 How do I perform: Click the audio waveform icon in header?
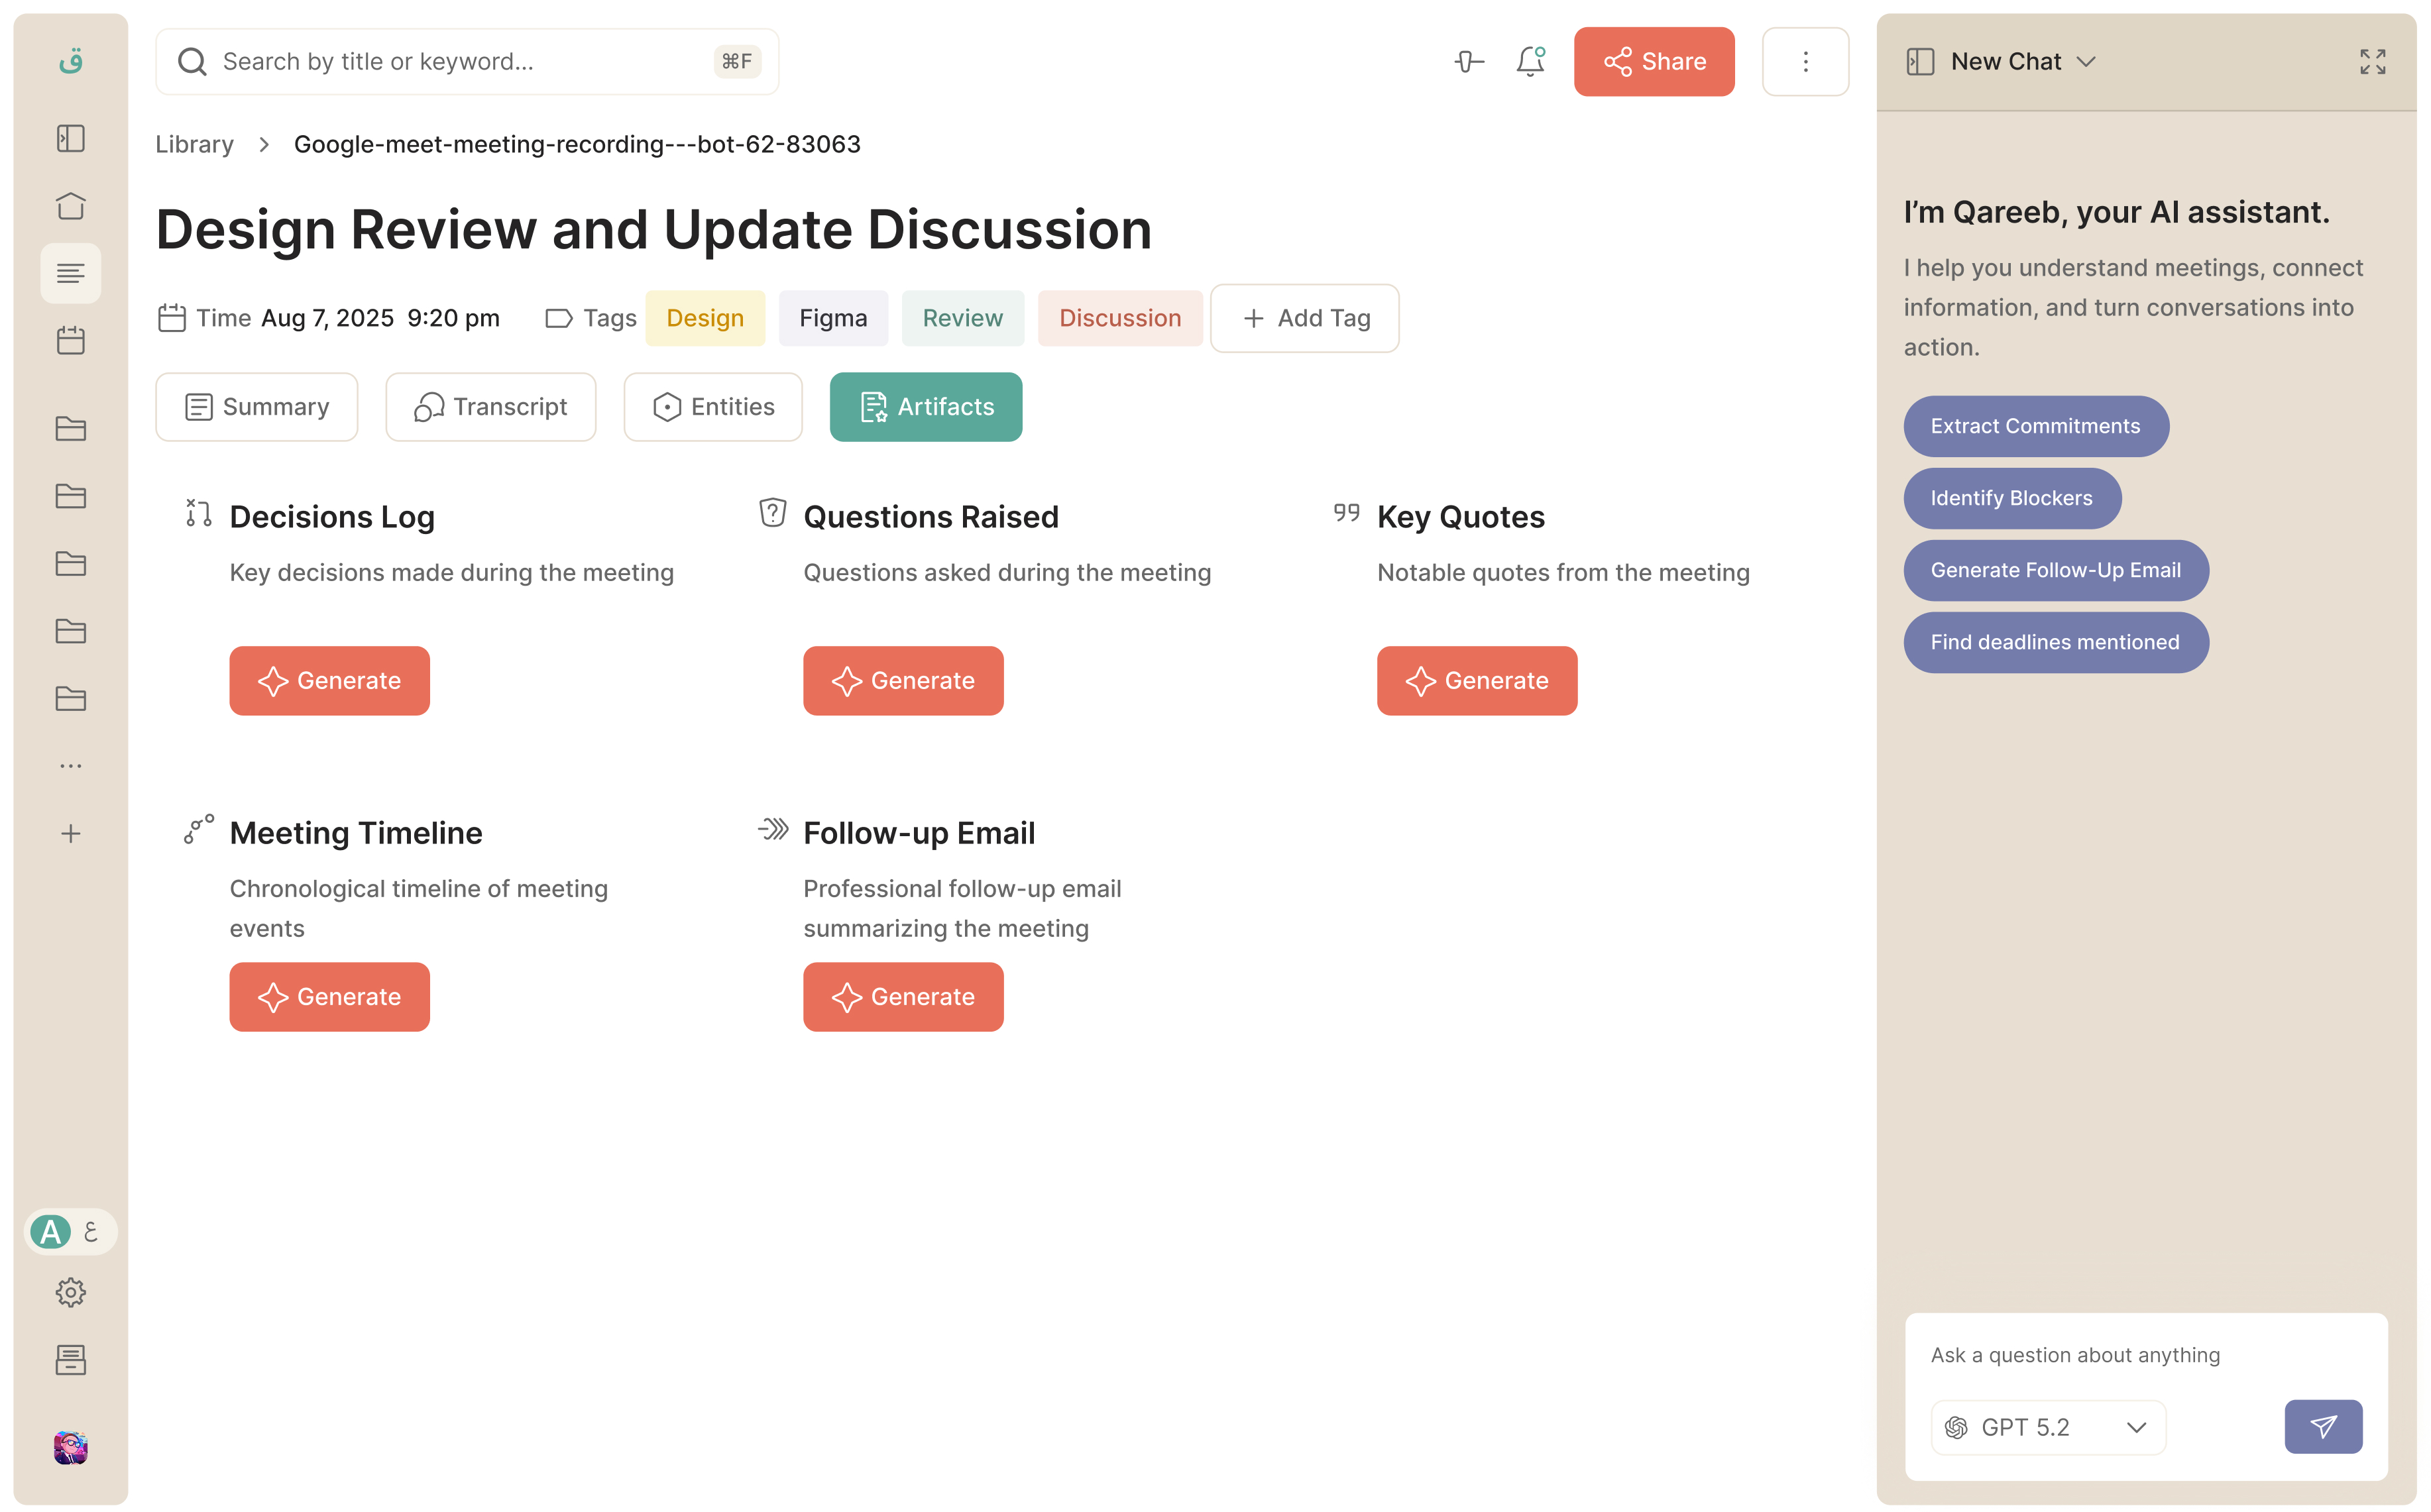(x=1469, y=62)
